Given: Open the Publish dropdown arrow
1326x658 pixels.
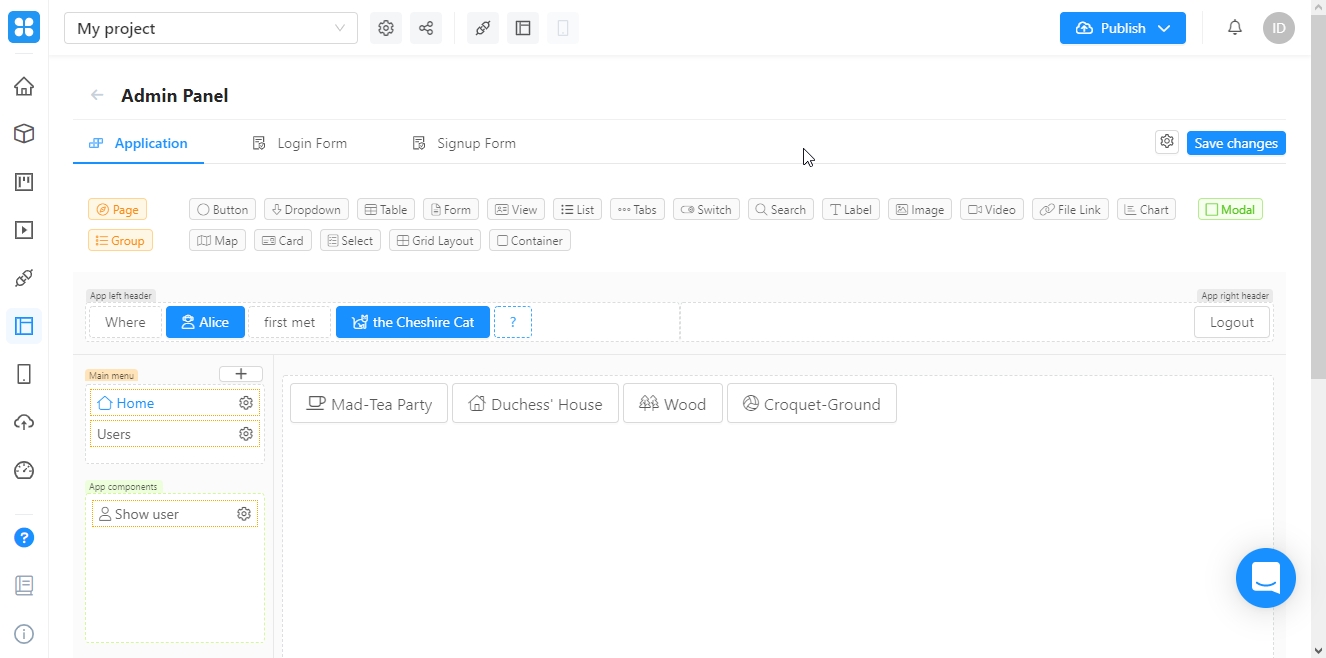Looking at the screenshot, I should (x=1164, y=28).
